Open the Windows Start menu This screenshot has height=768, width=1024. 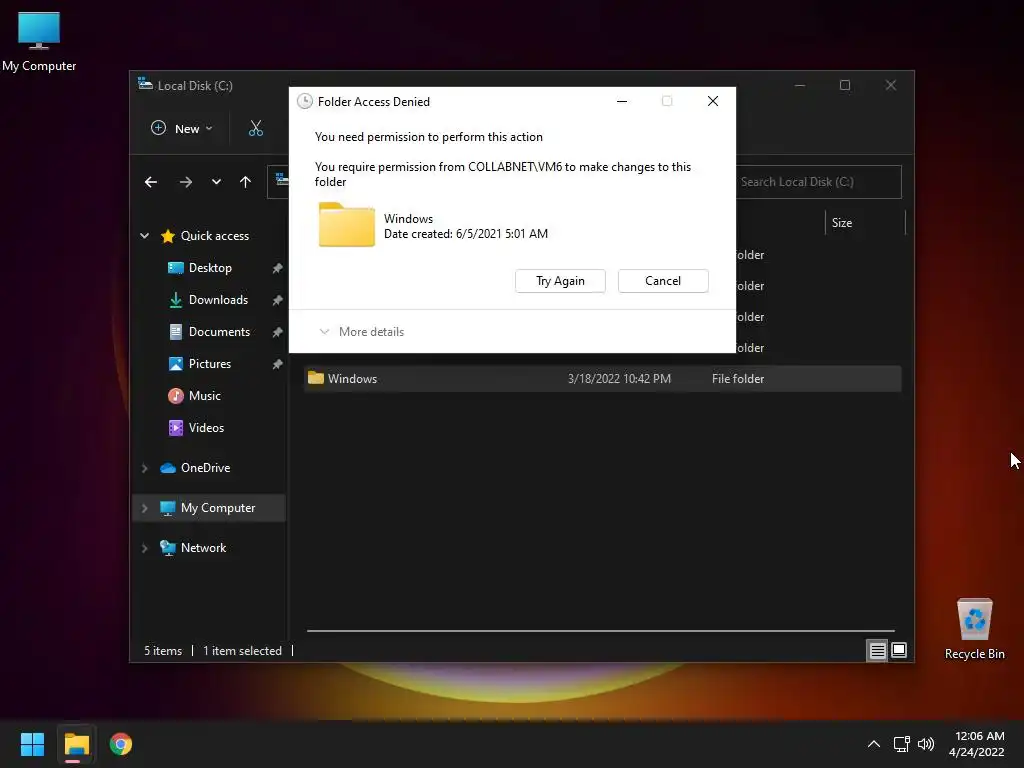point(32,744)
